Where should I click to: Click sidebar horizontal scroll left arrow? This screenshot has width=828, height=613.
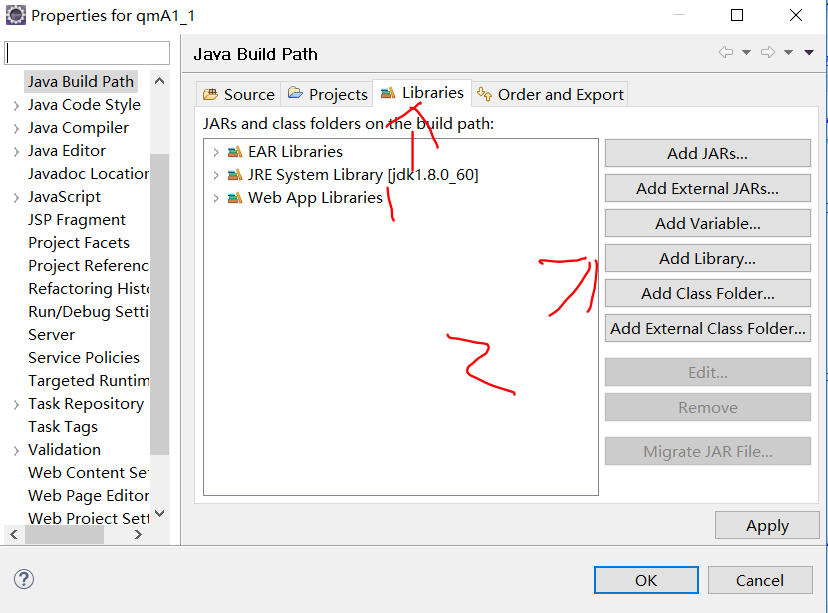pyautogui.click(x=14, y=534)
